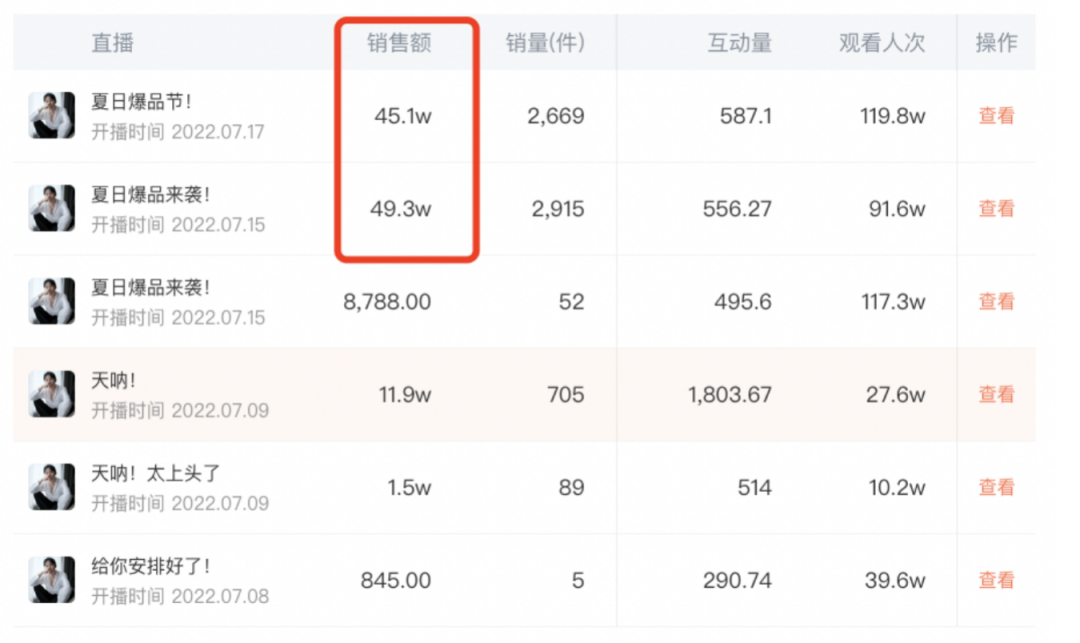Viewport: 1080px width, 643px height.
Task: Select the 互动量 column header
Action: [x=740, y=43]
